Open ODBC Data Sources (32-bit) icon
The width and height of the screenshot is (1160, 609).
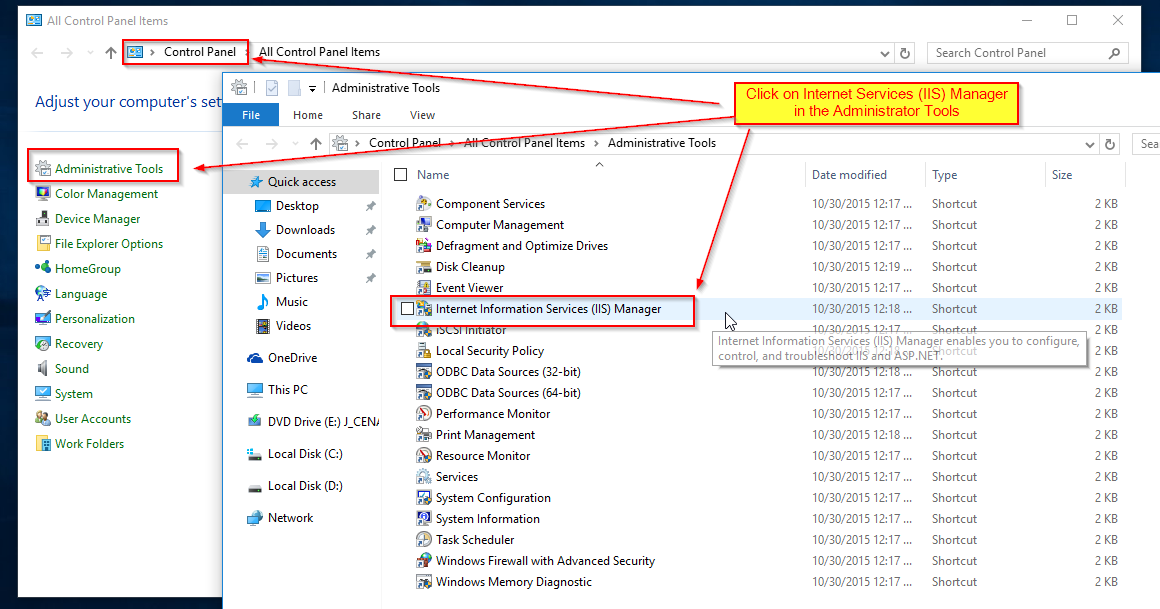[423, 371]
